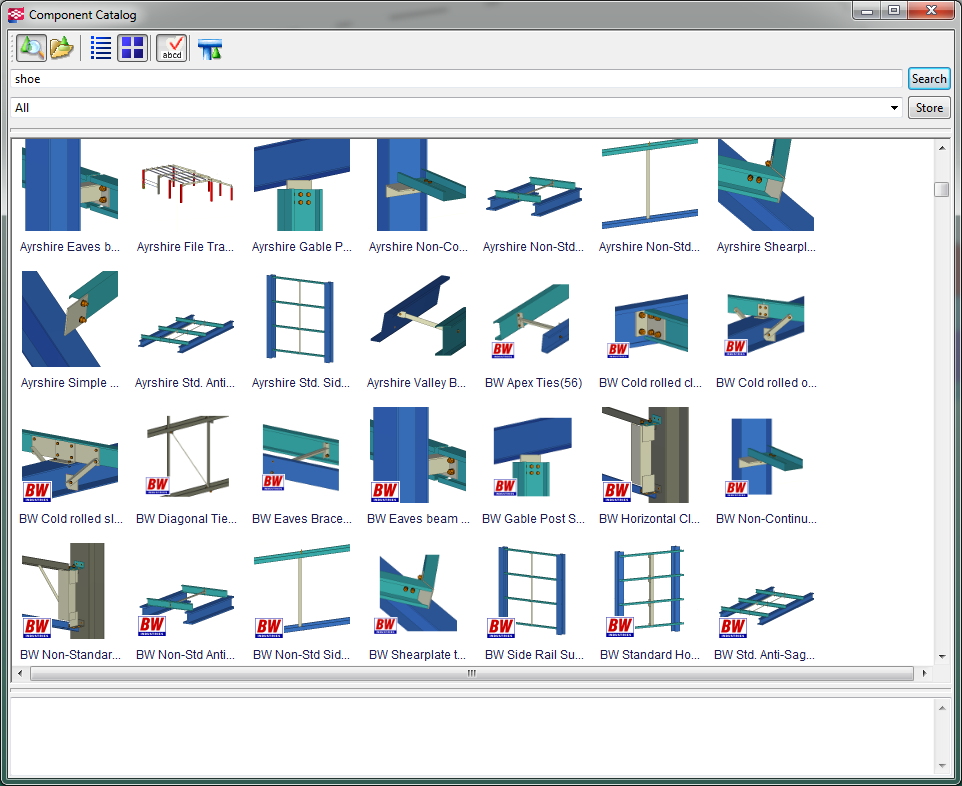Click the catalog horizontal scroll-left arrow
962x786 pixels.
pyautogui.click(x=20, y=673)
